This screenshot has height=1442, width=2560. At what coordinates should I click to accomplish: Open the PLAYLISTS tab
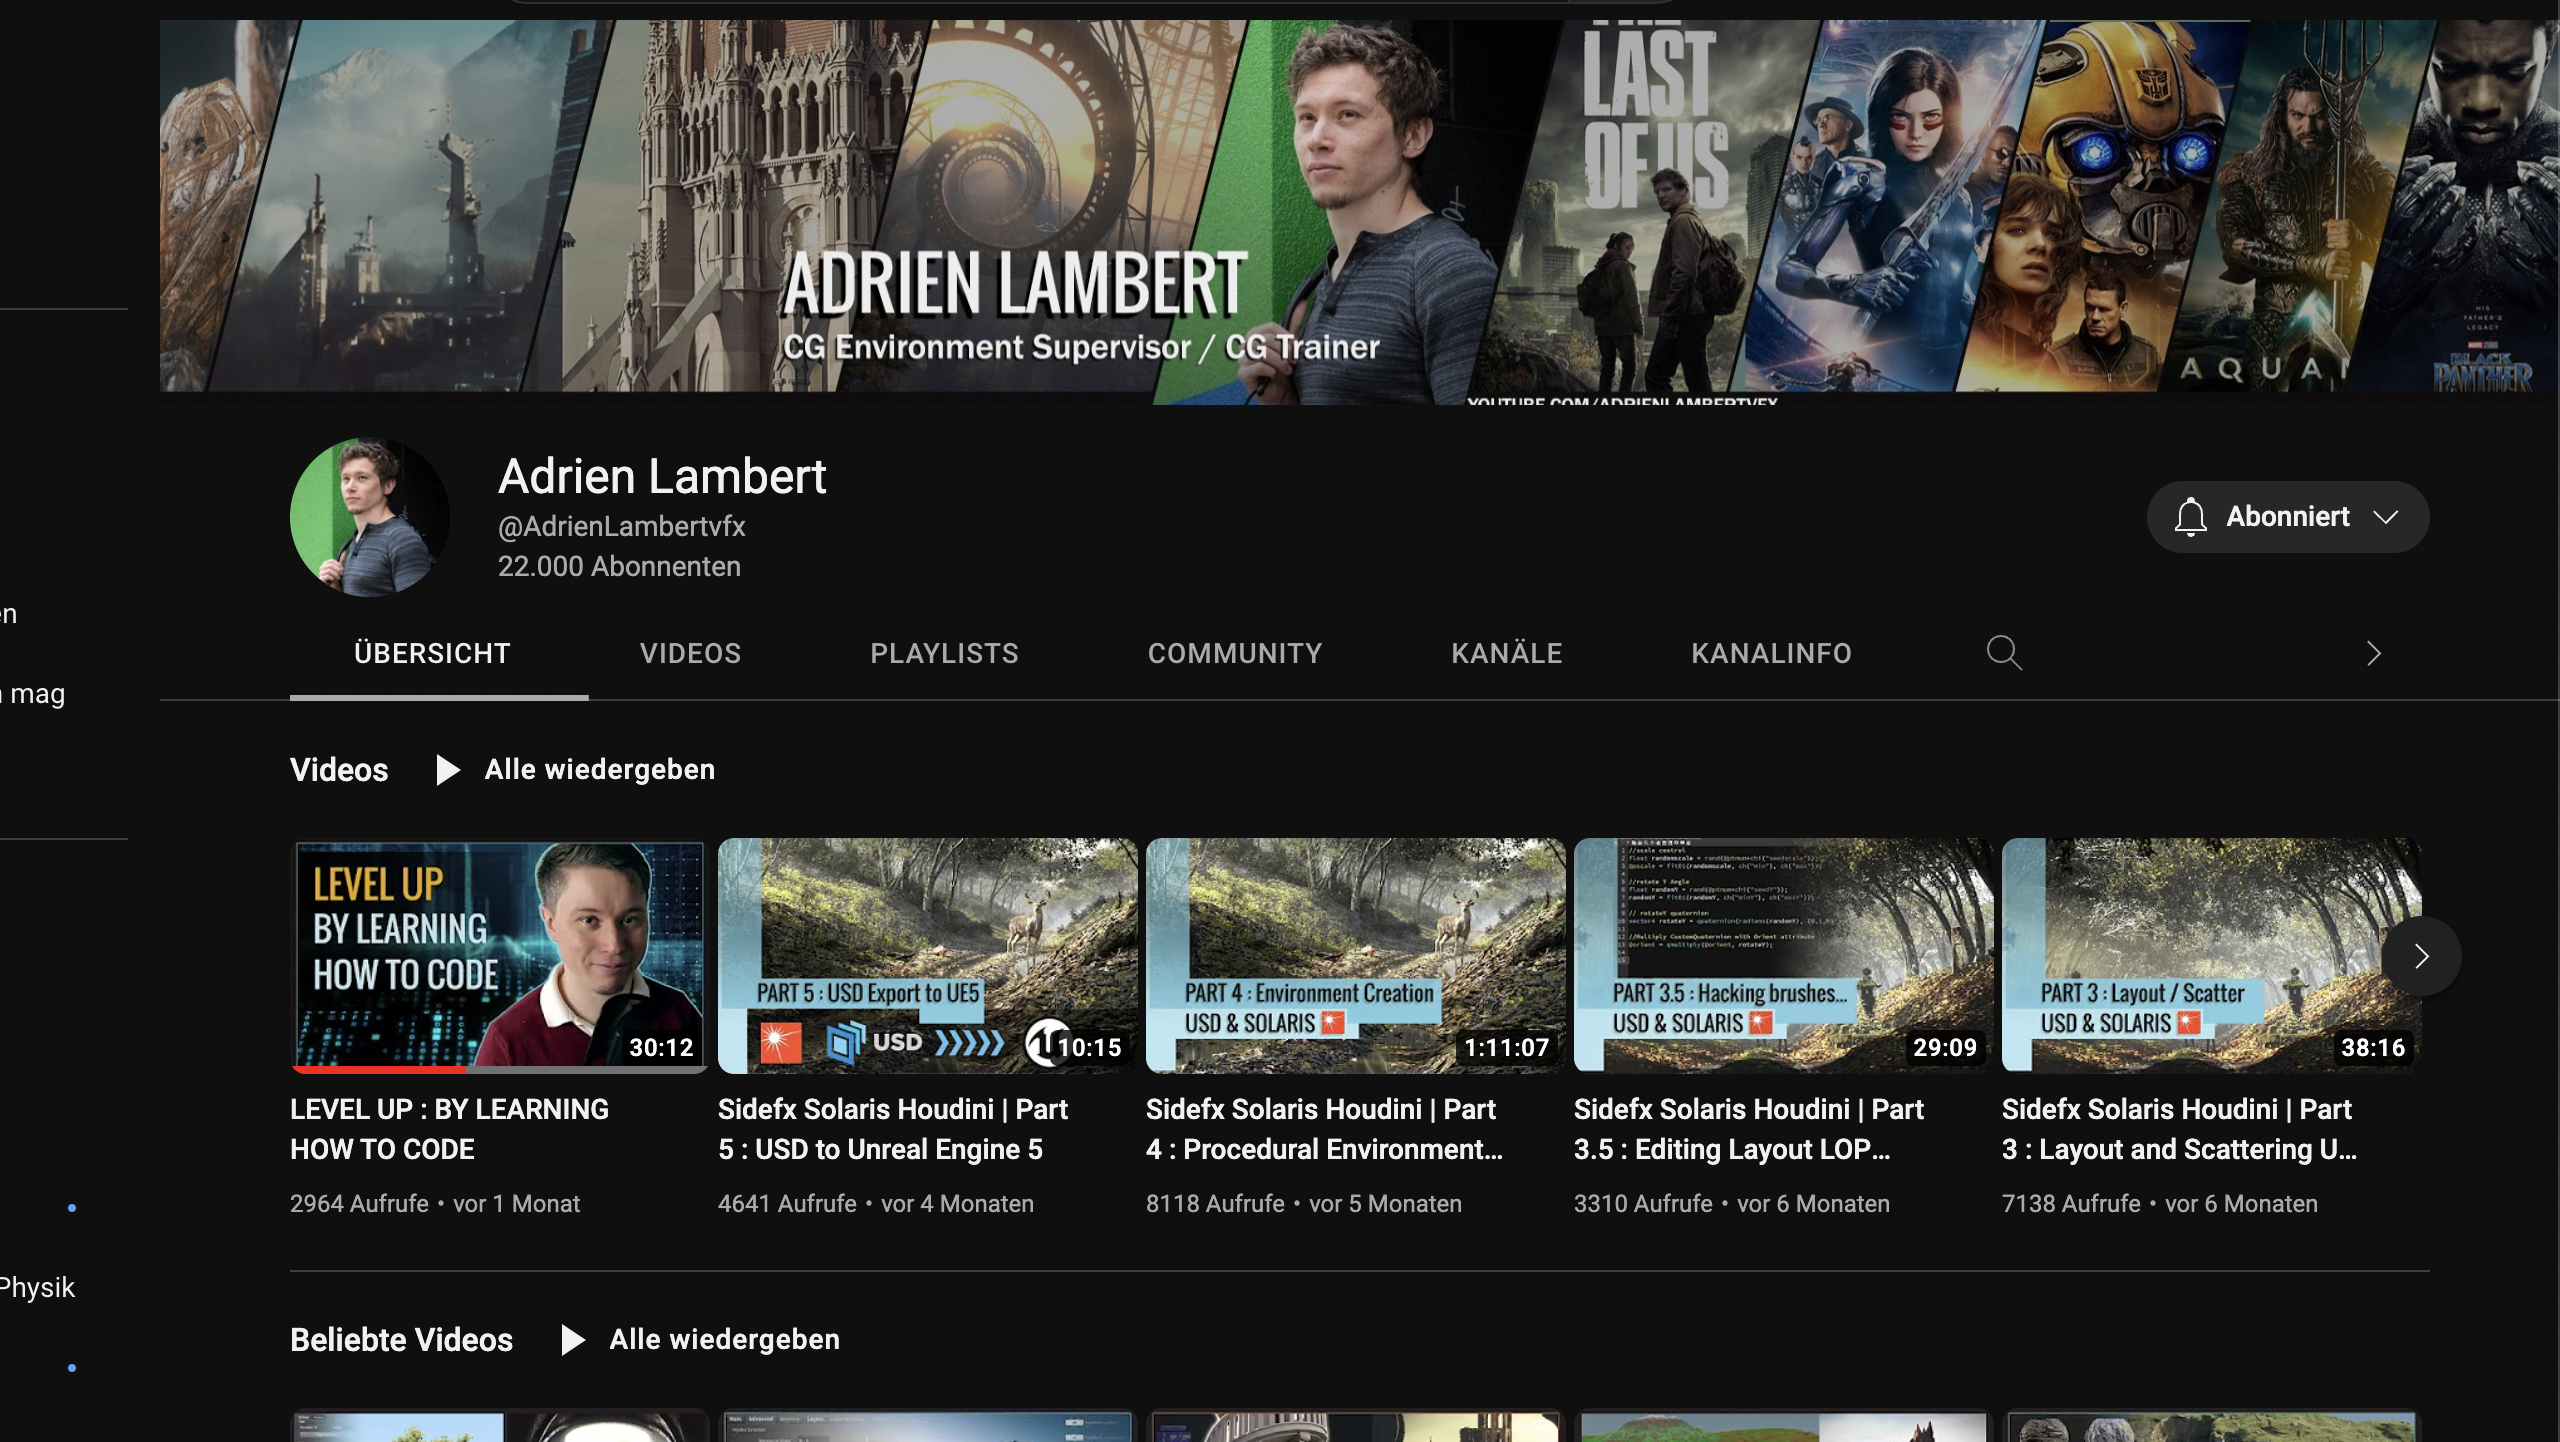pos(944,653)
